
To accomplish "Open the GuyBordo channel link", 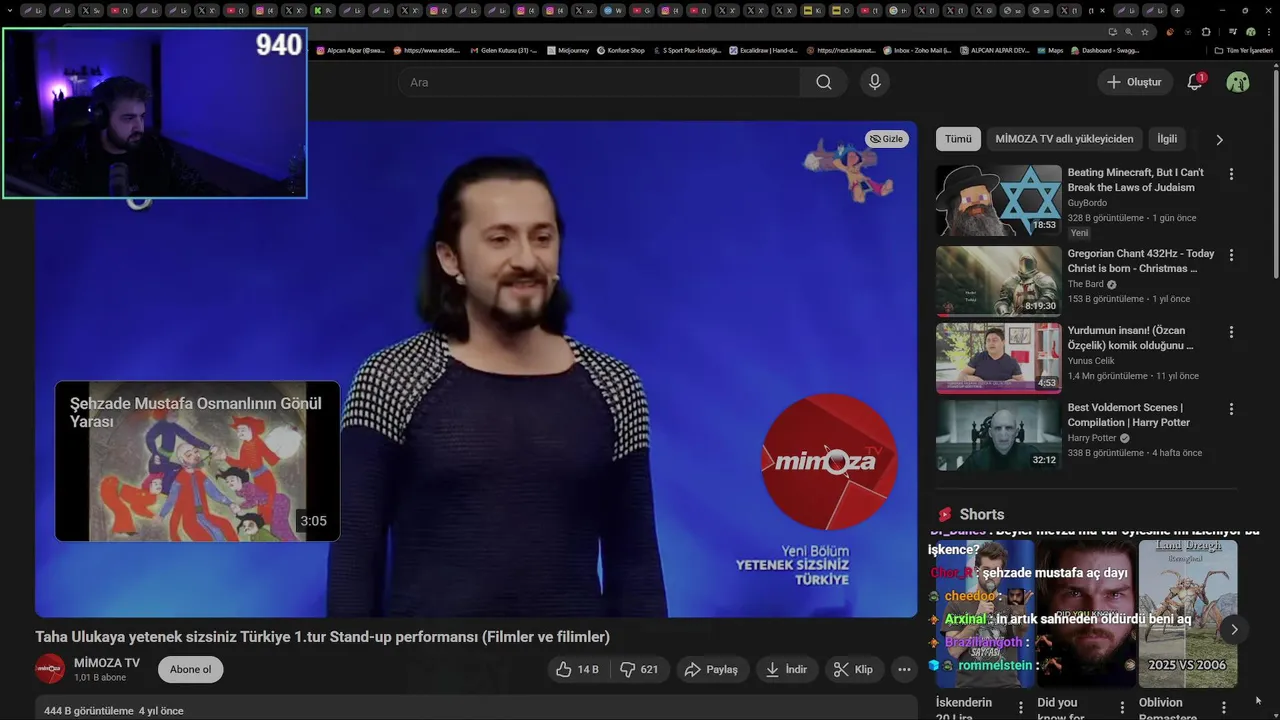I will [x=1087, y=203].
